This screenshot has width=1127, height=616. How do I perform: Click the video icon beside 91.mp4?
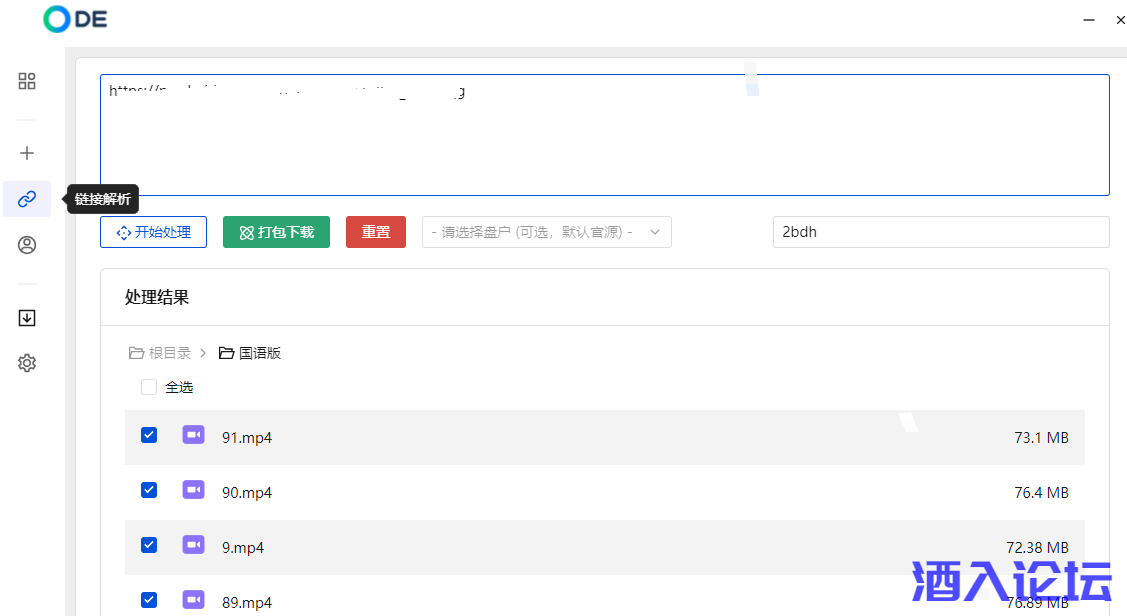click(193, 435)
